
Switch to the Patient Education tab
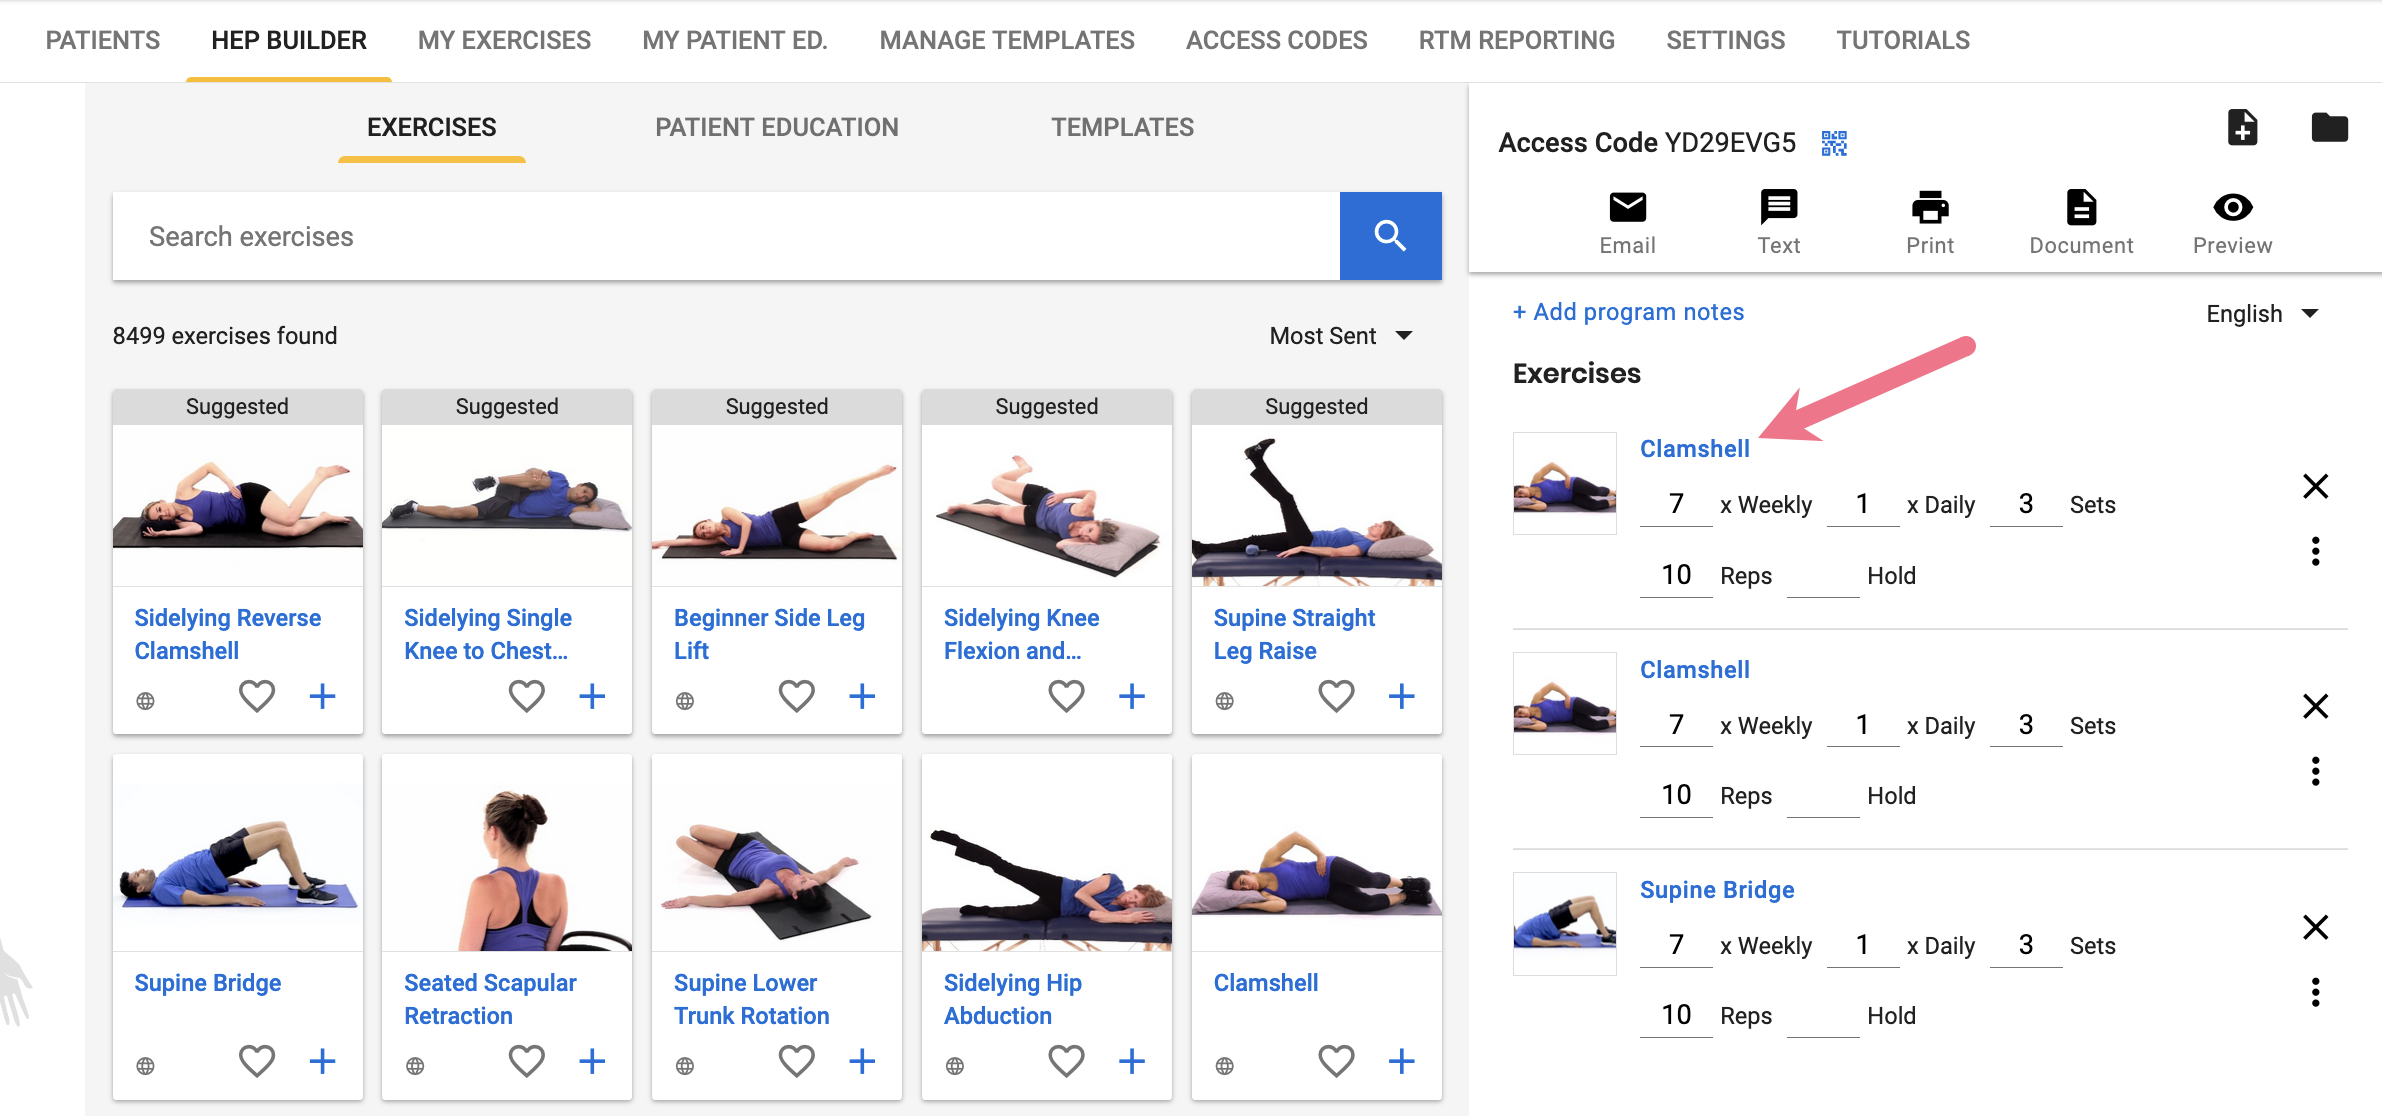pyautogui.click(x=777, y=127)
